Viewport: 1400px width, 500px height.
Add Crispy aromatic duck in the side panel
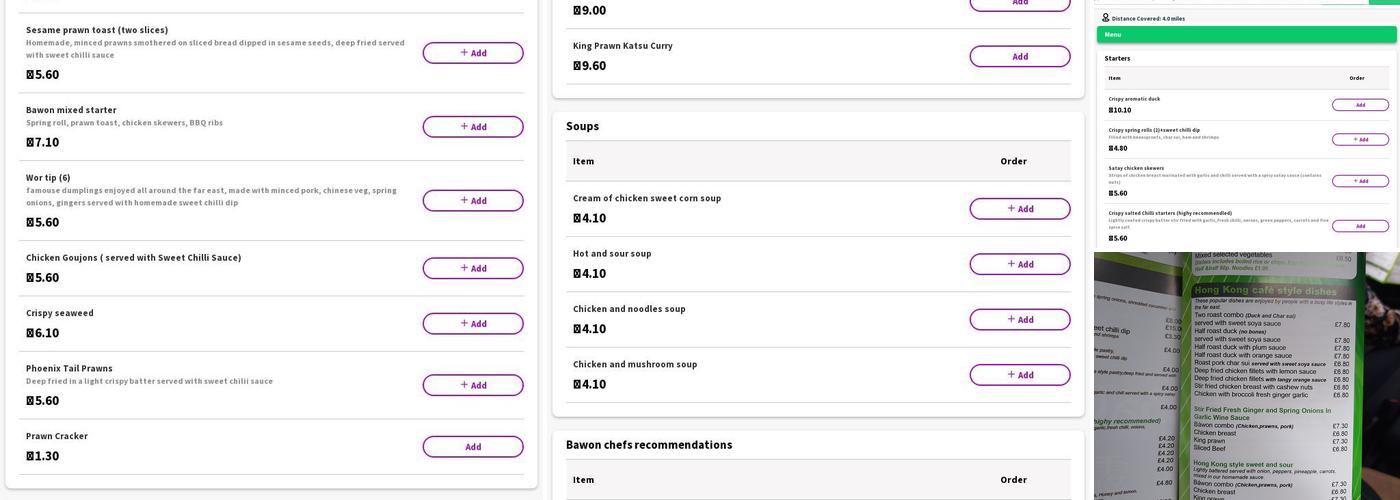click(x=1360, y=105)
